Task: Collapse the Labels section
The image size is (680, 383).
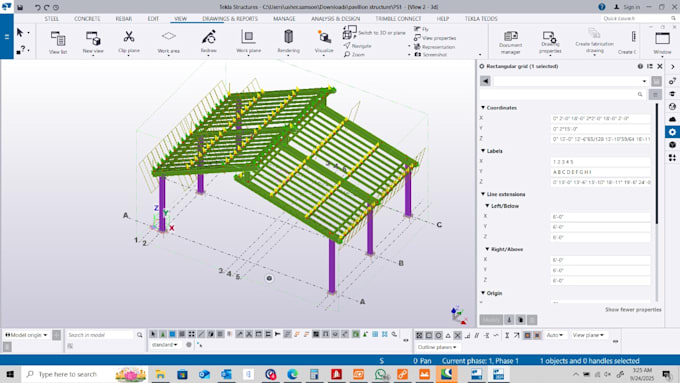Action: (483, 151)
